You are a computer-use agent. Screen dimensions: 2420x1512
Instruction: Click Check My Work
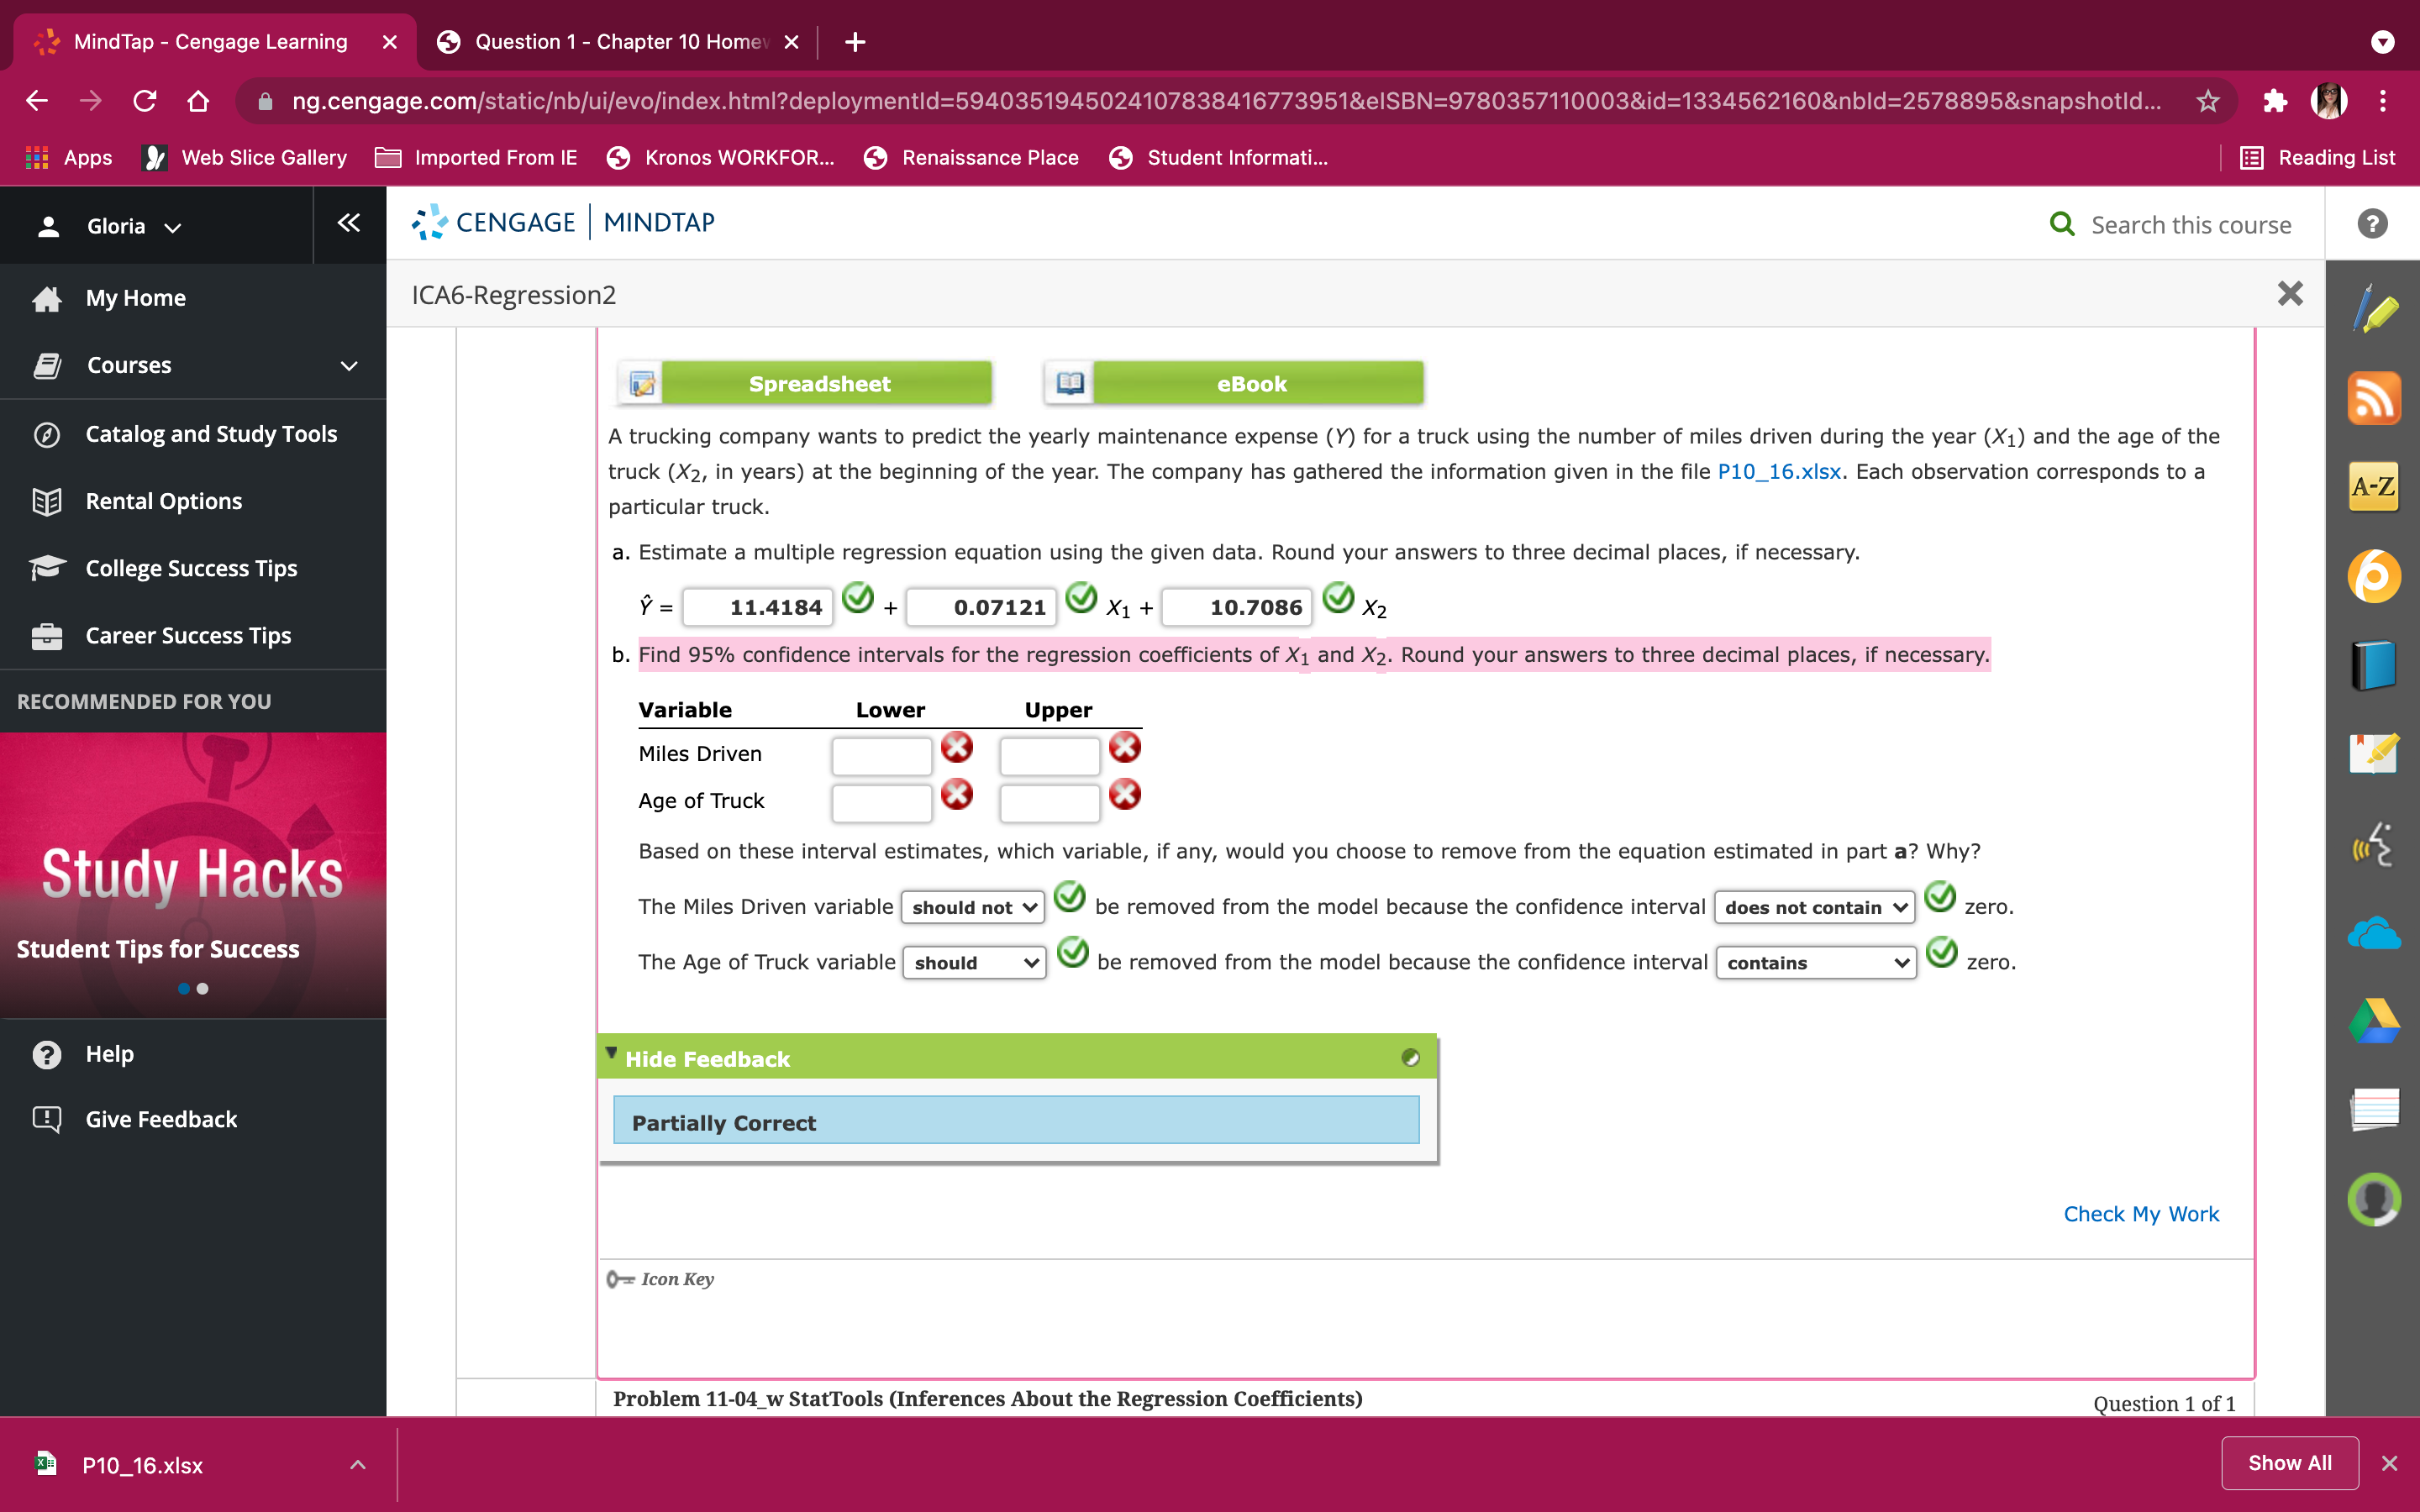pyautogui.click(x=2141, y=1214)
